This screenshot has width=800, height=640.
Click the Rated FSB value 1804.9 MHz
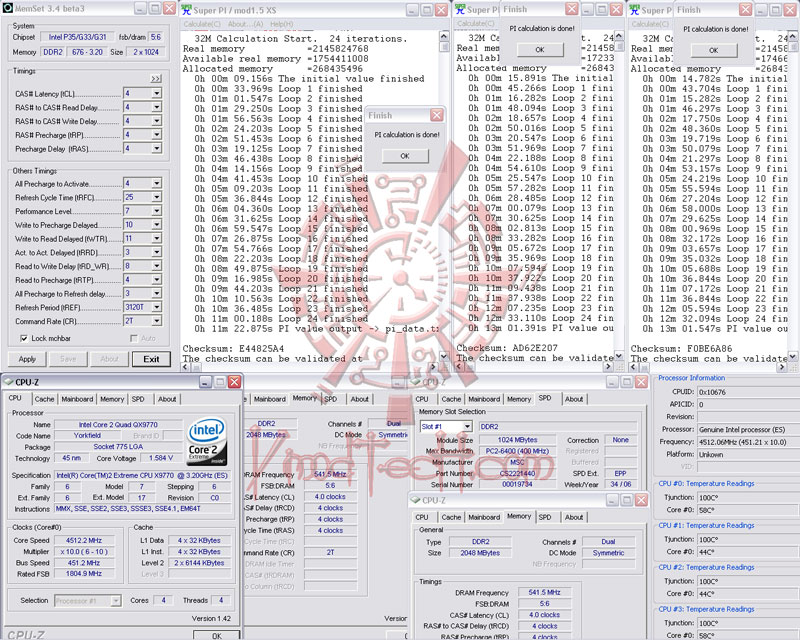84,574
